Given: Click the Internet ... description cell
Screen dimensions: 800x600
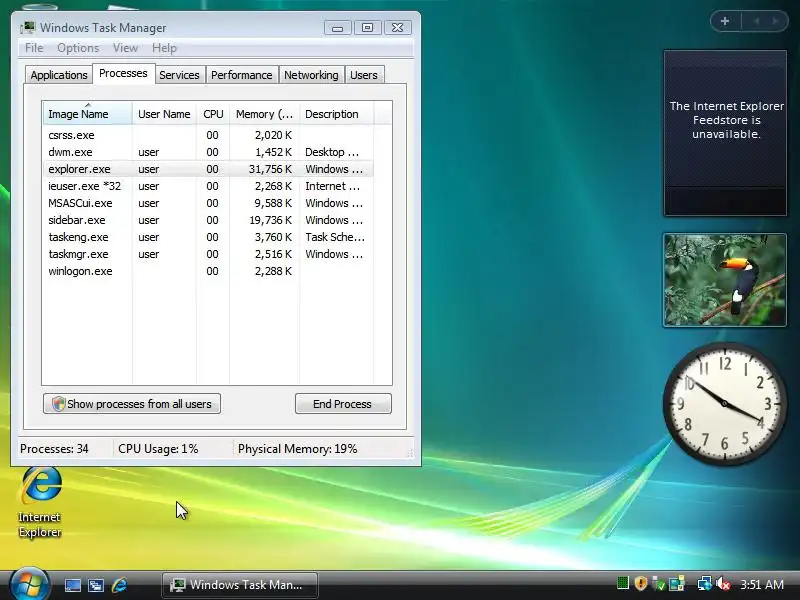Looking at the screenshot, I should 332,186.
